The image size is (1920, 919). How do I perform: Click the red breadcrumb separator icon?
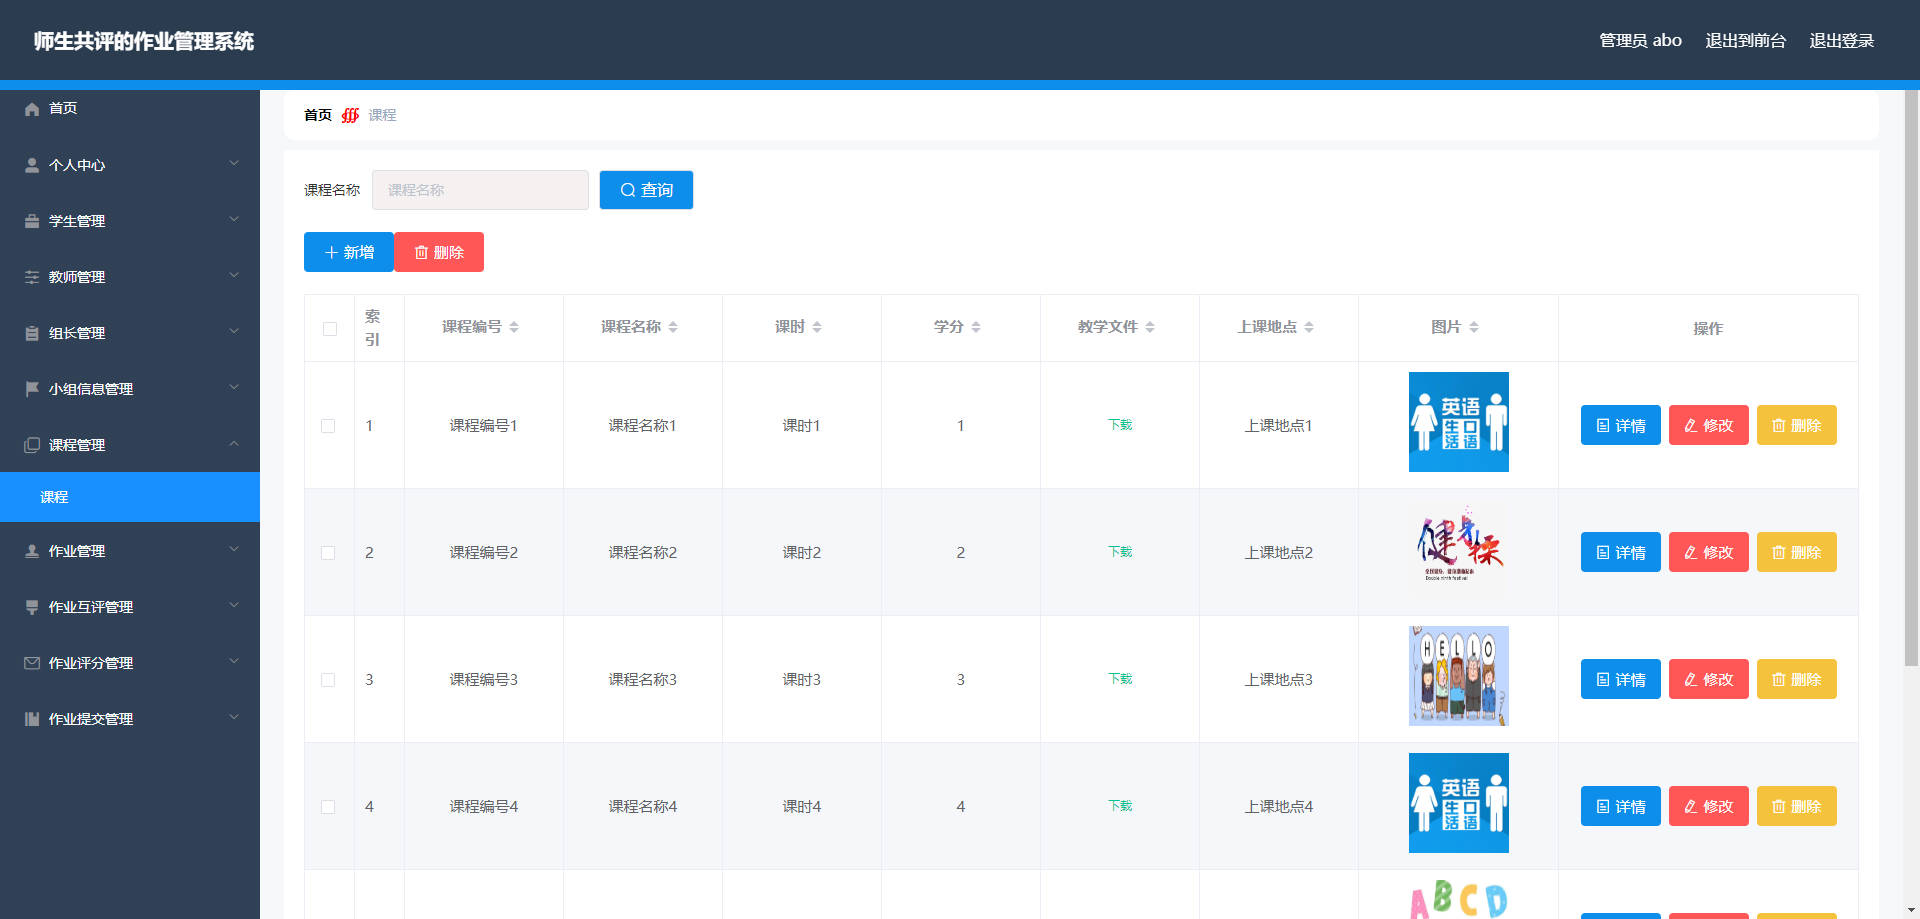(350, 115)
